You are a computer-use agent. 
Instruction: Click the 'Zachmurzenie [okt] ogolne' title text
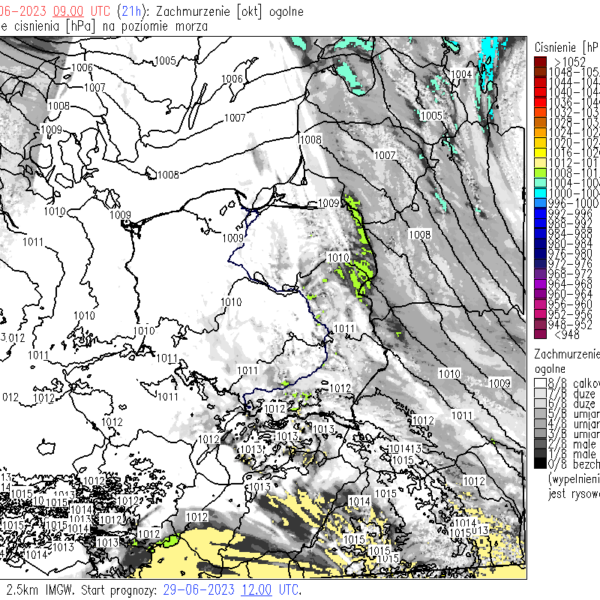230,11
